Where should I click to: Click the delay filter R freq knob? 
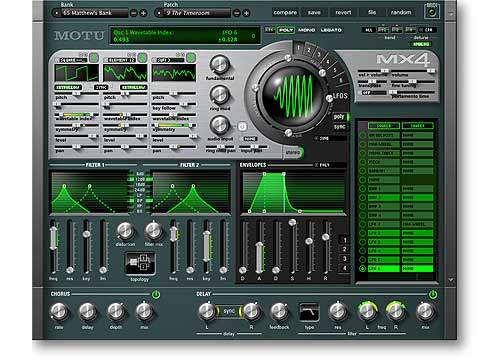[395, 311]
